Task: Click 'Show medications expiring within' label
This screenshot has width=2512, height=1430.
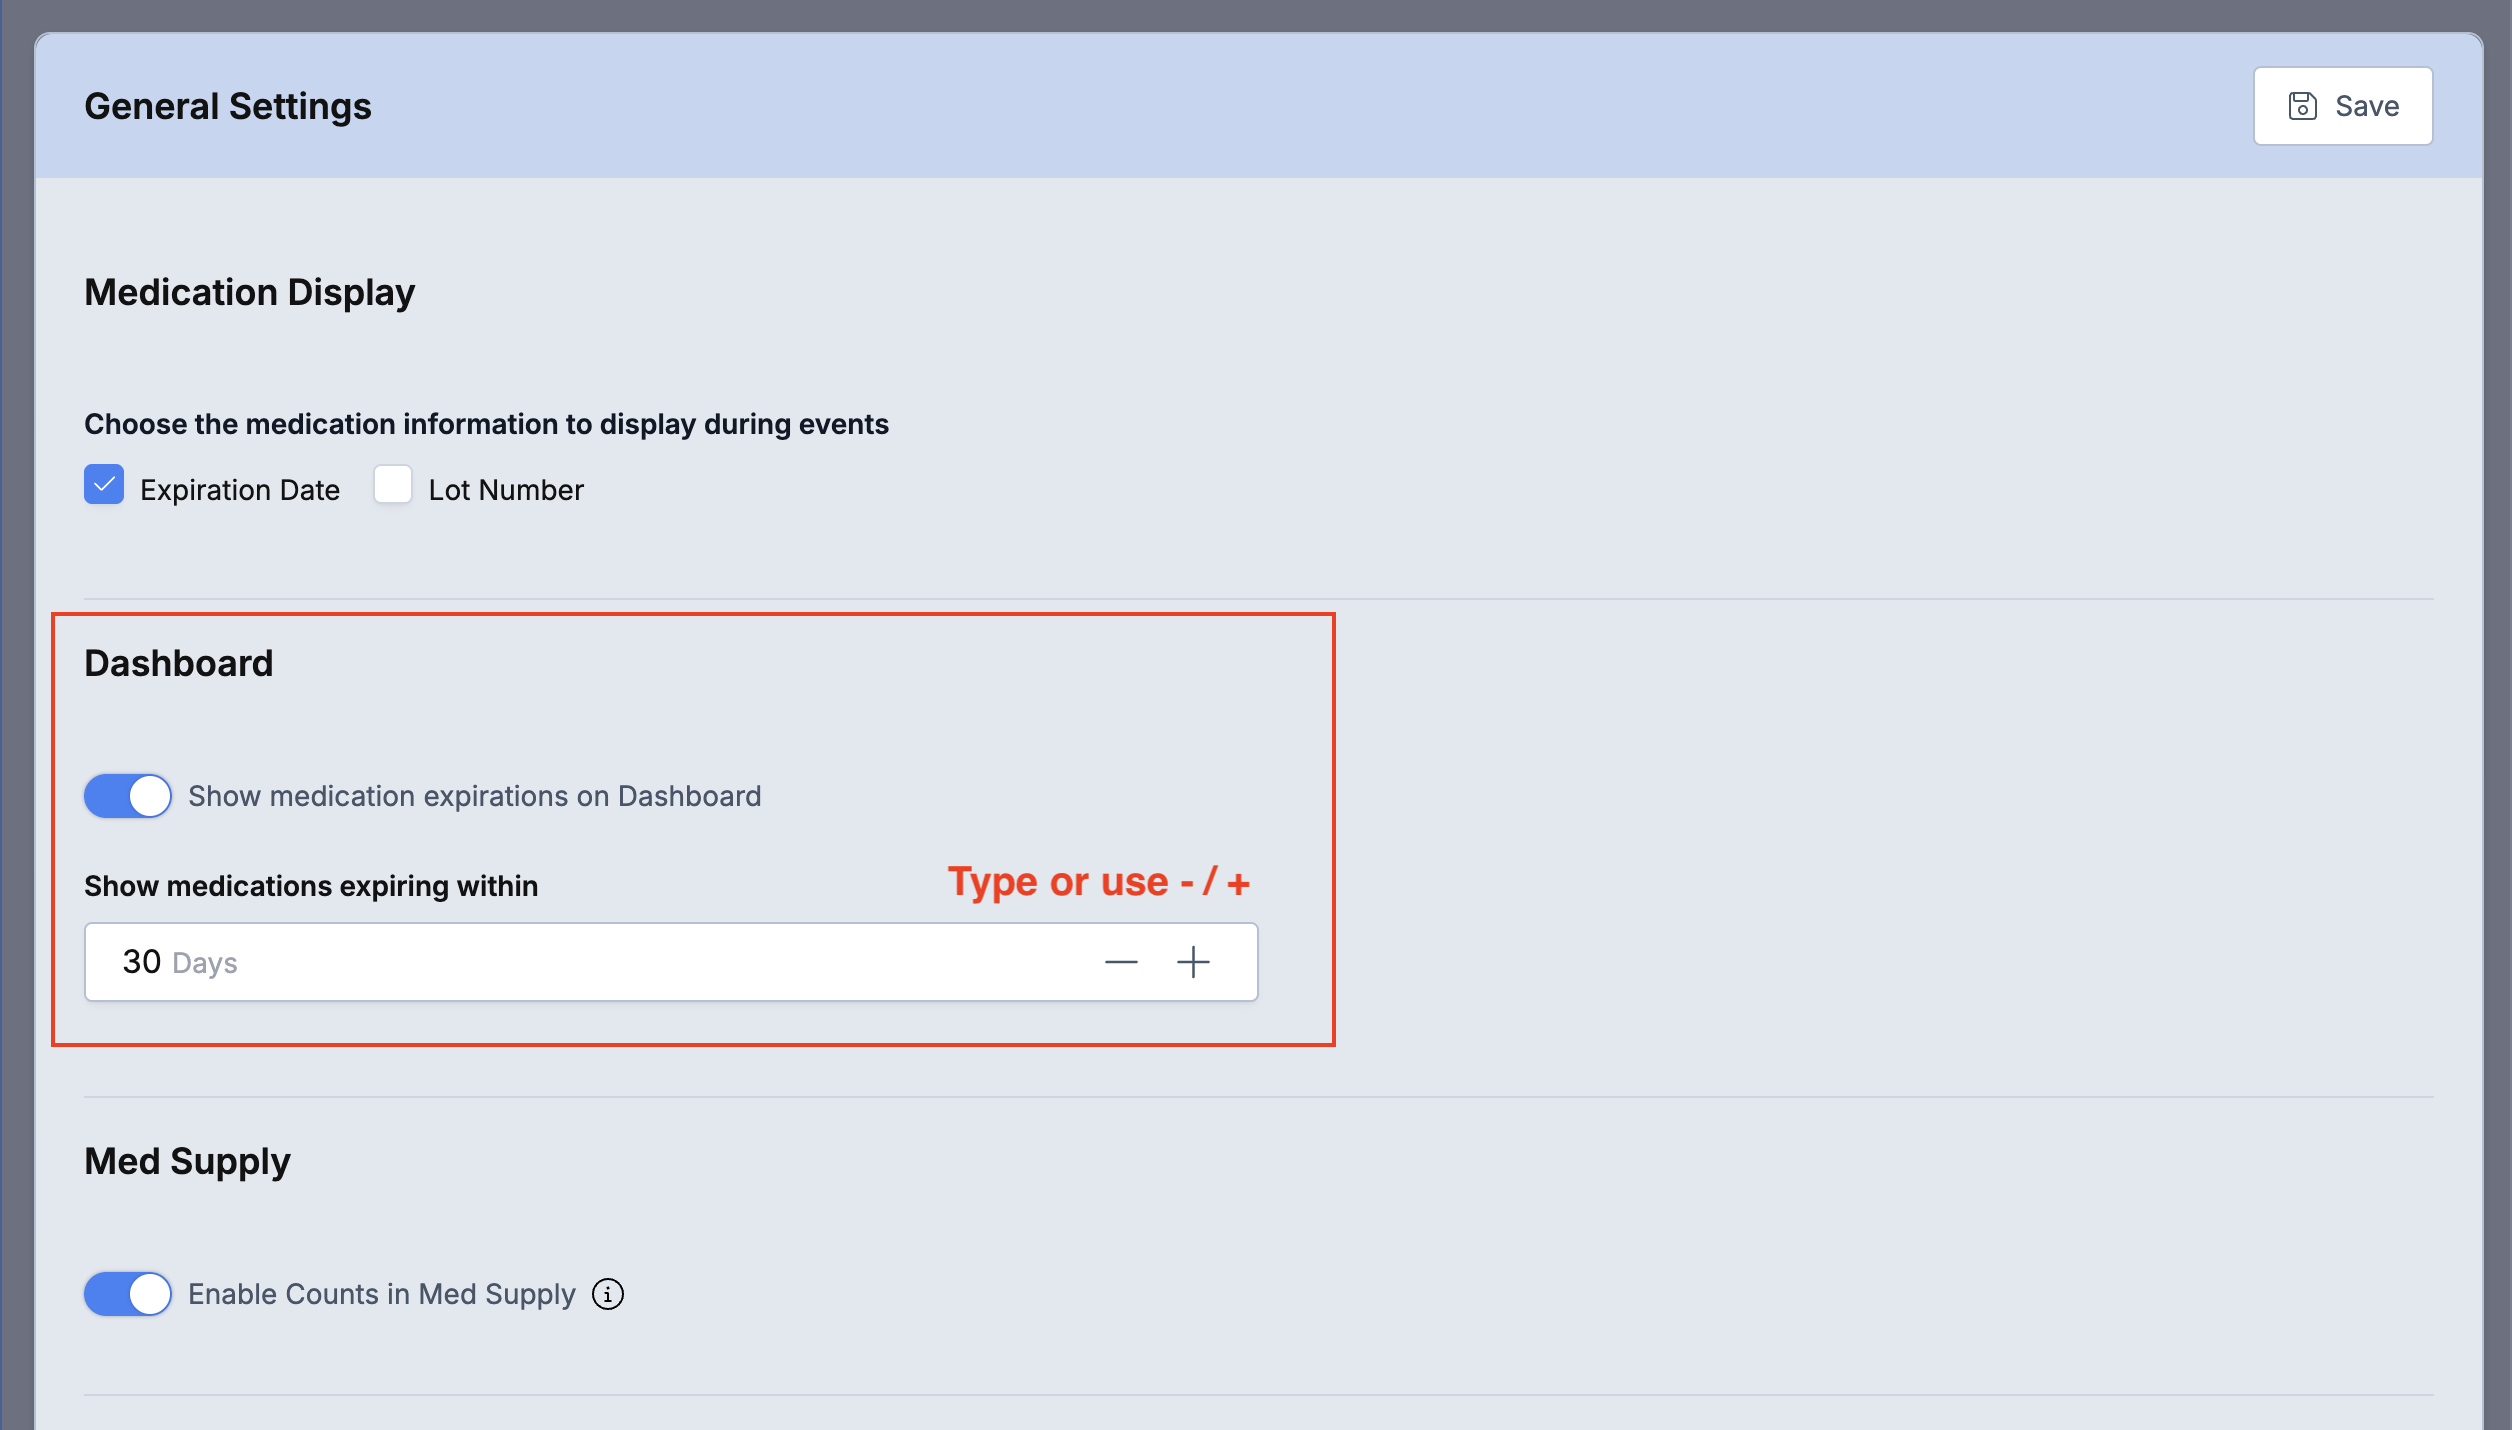Action: pyautogui.click(x=311, y=886)
